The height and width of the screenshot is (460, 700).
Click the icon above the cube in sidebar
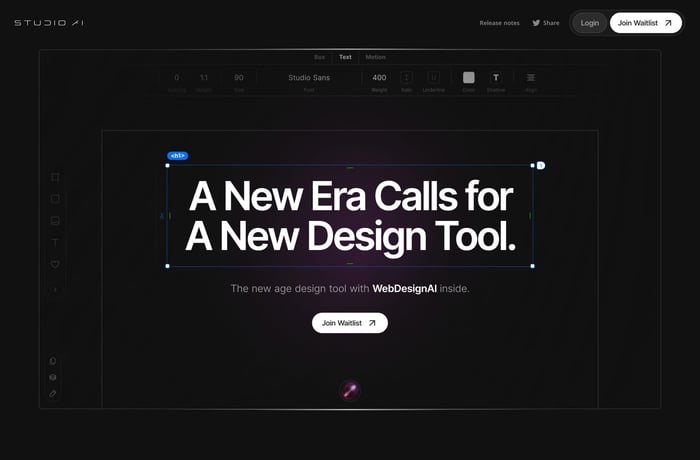pyautogui.click(x=53, y=361)
